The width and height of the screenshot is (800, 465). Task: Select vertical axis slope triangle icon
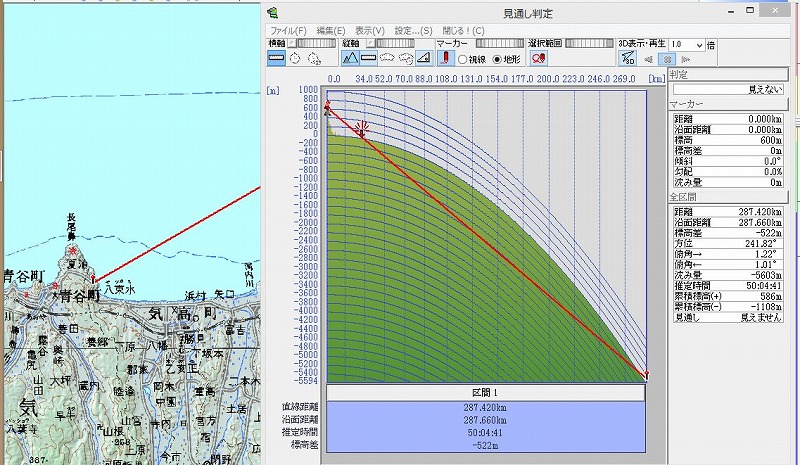[424, 58]
